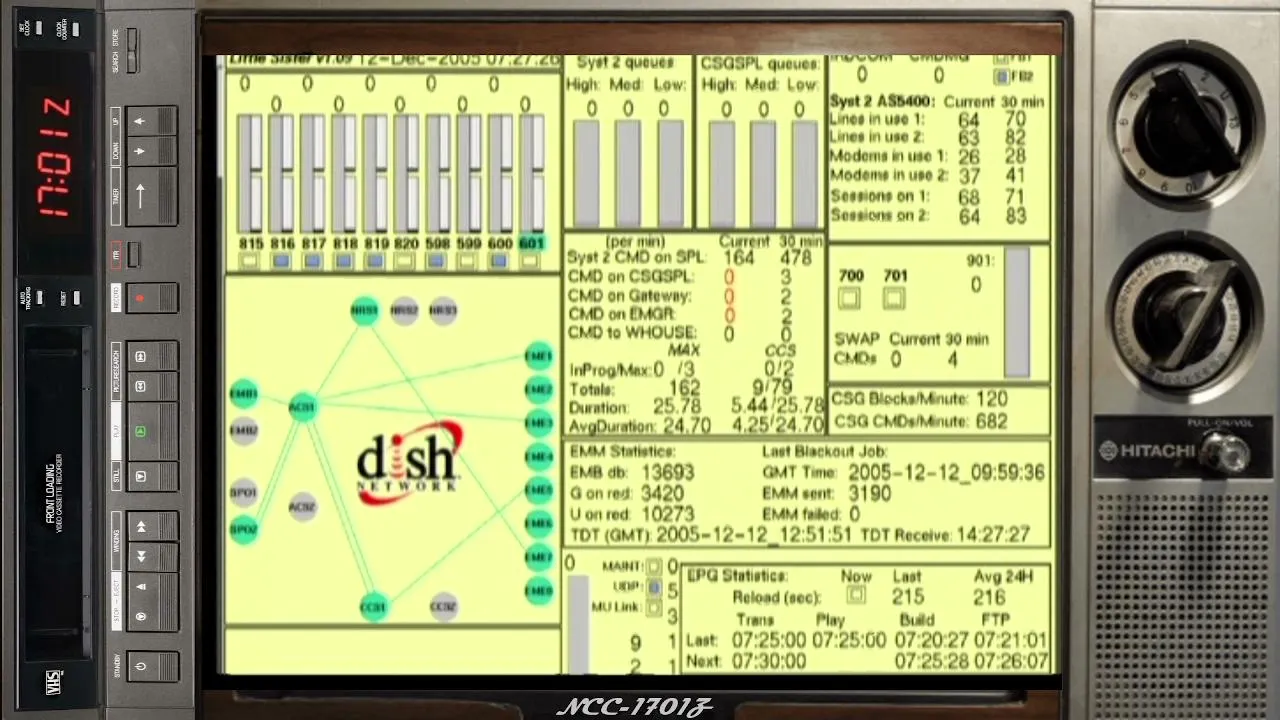
Task: Click the 901 vertical gauge bar
Action: coord(1017,312)
